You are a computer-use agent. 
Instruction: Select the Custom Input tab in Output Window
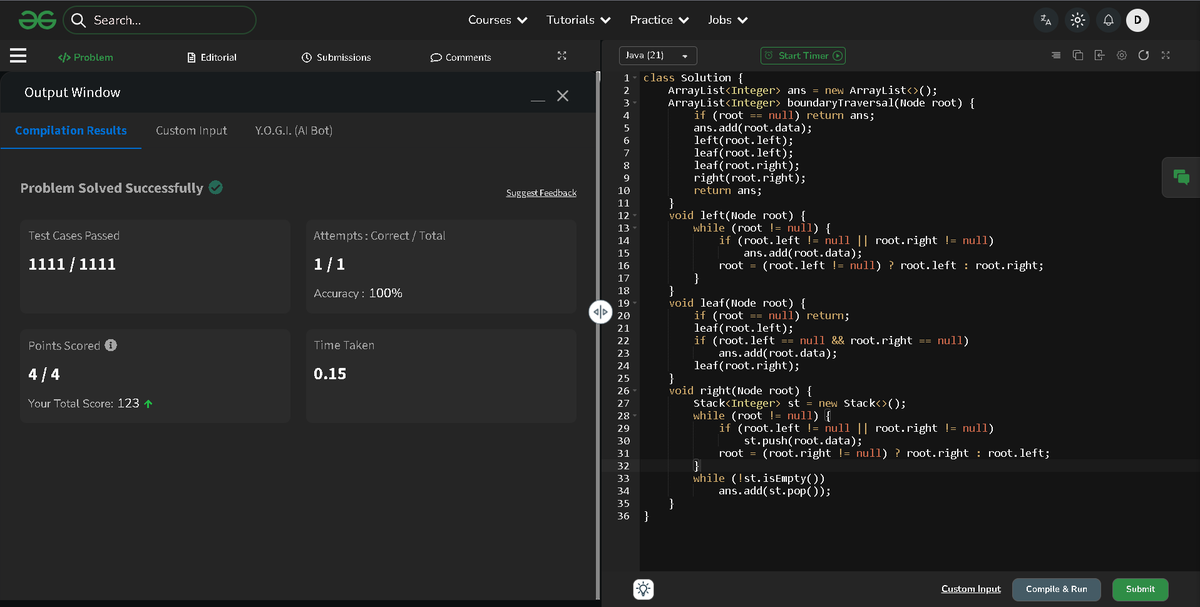191,130
